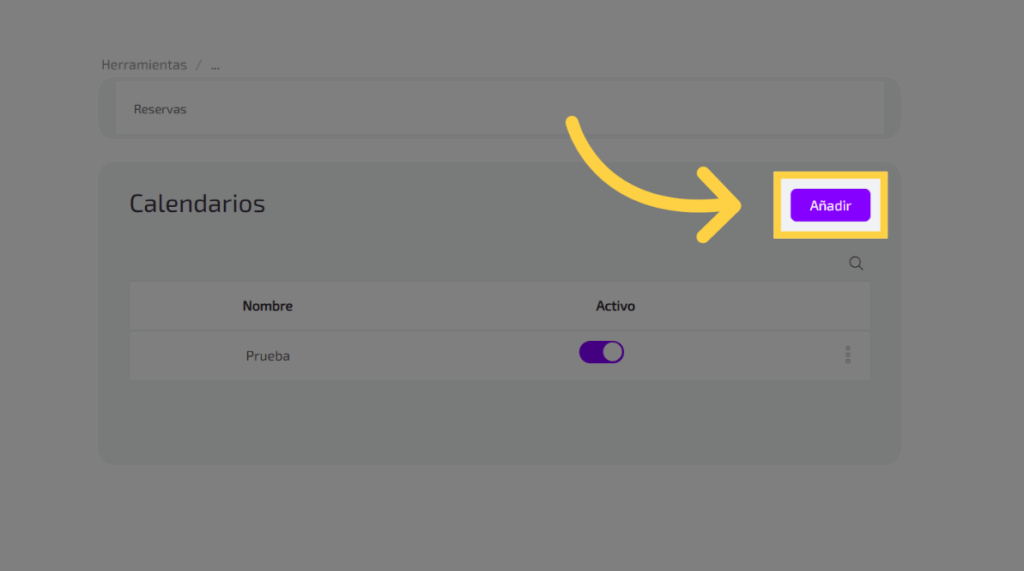Click the purple track of the Activo switch
The image size is (1024, 571).
[x=590, y=352]
